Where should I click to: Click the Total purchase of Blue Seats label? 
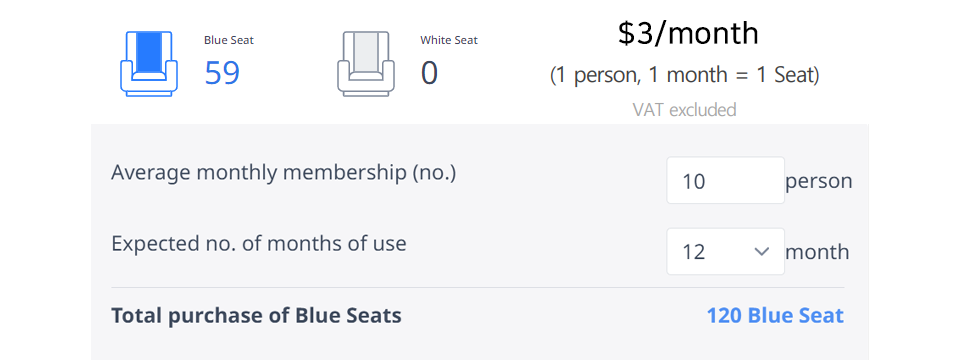point(256,316)
